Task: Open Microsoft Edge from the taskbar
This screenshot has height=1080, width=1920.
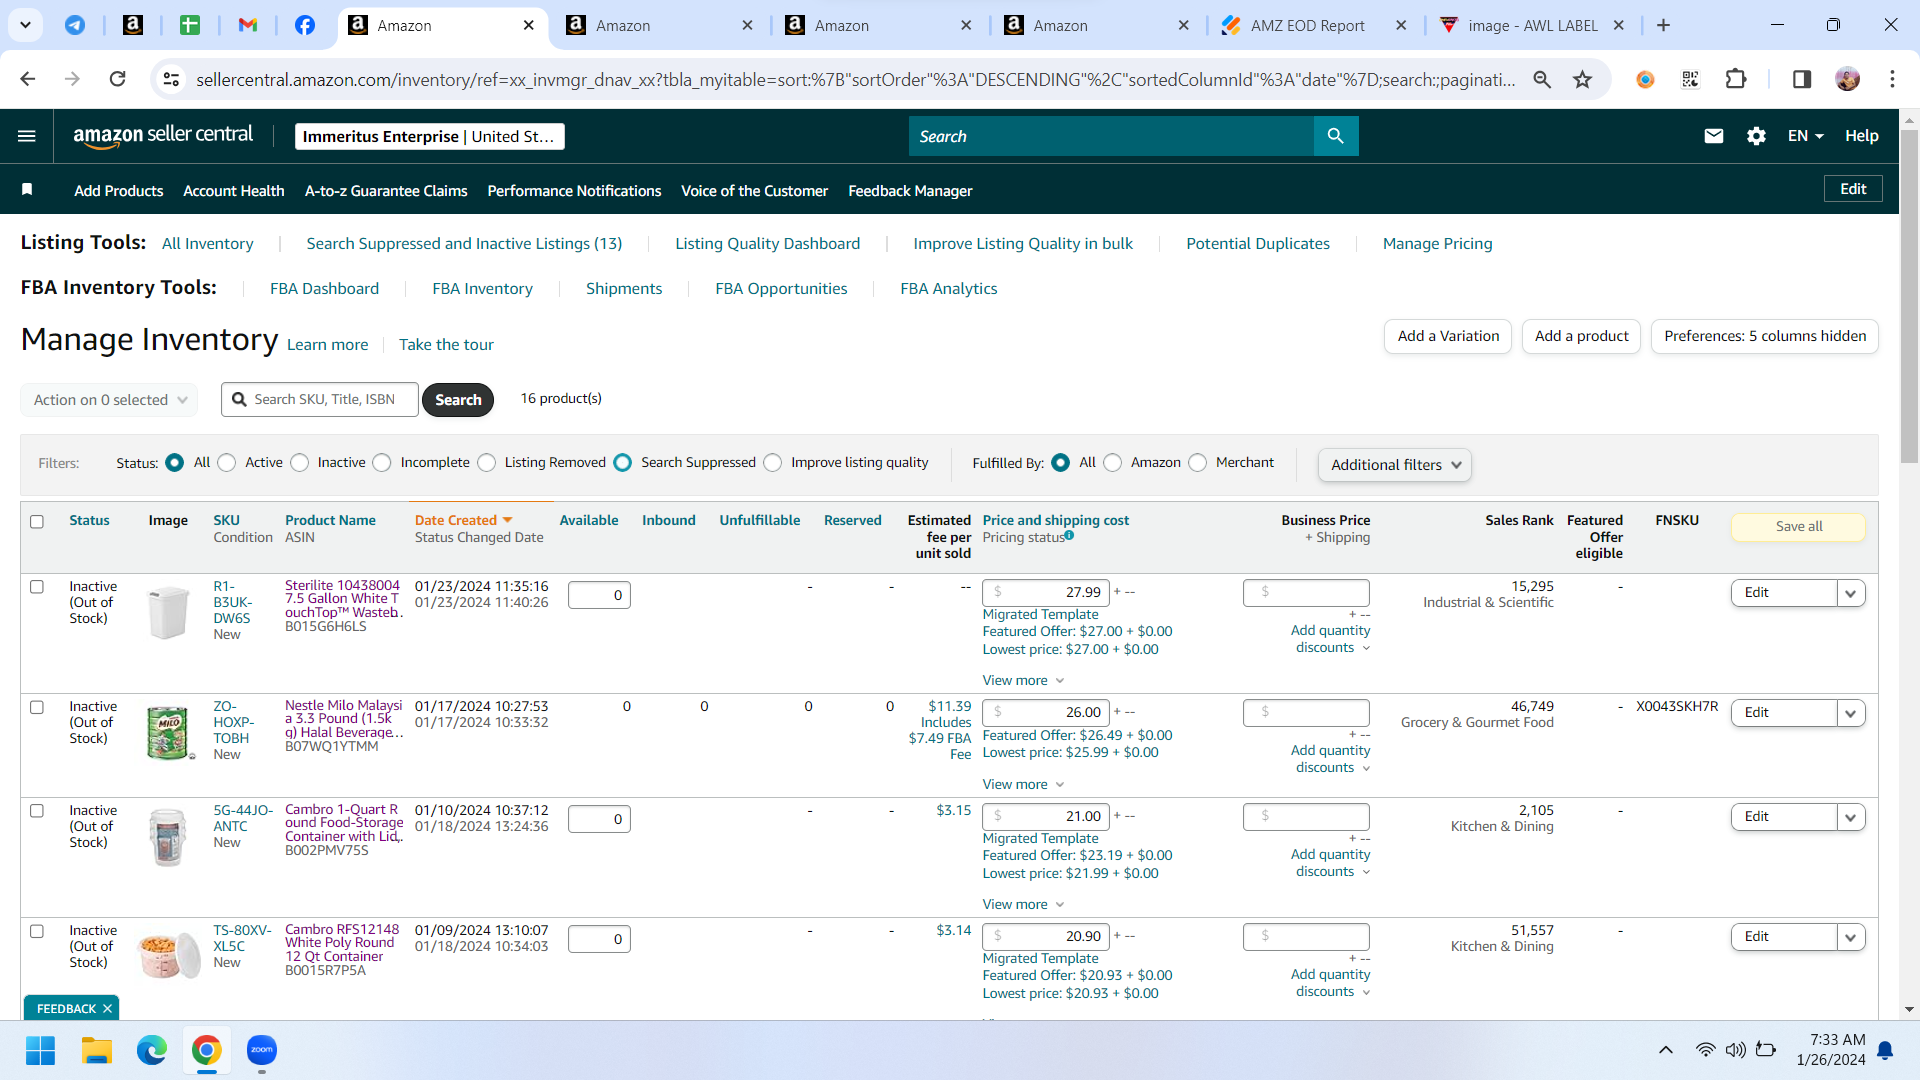Action: (152, 1050)
